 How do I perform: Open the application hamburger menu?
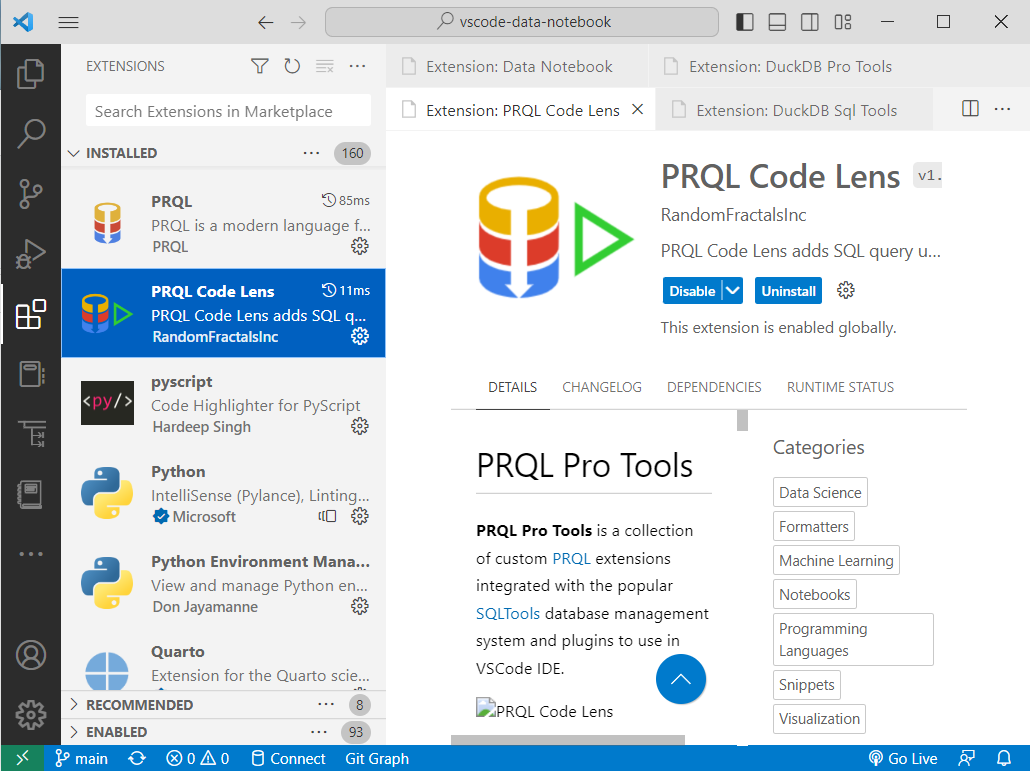(x=68, y=22)
